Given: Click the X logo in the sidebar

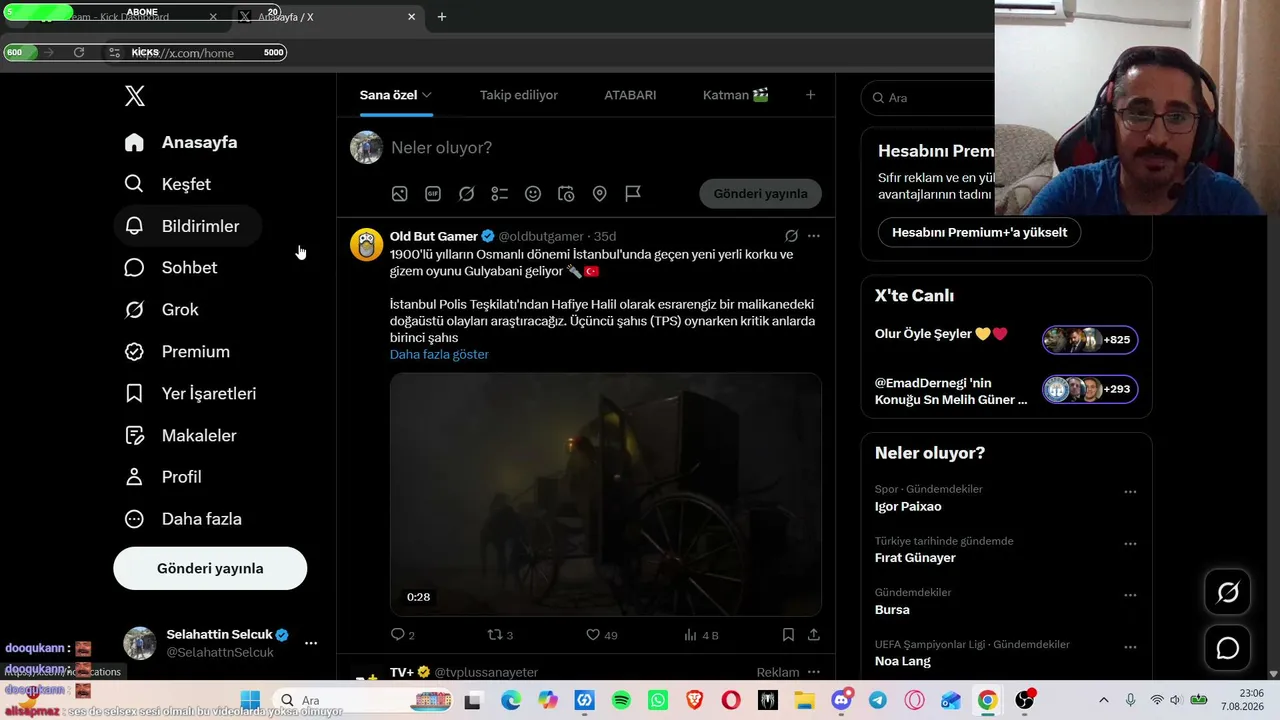Looking at the screenshot, I should coord(135,96).
